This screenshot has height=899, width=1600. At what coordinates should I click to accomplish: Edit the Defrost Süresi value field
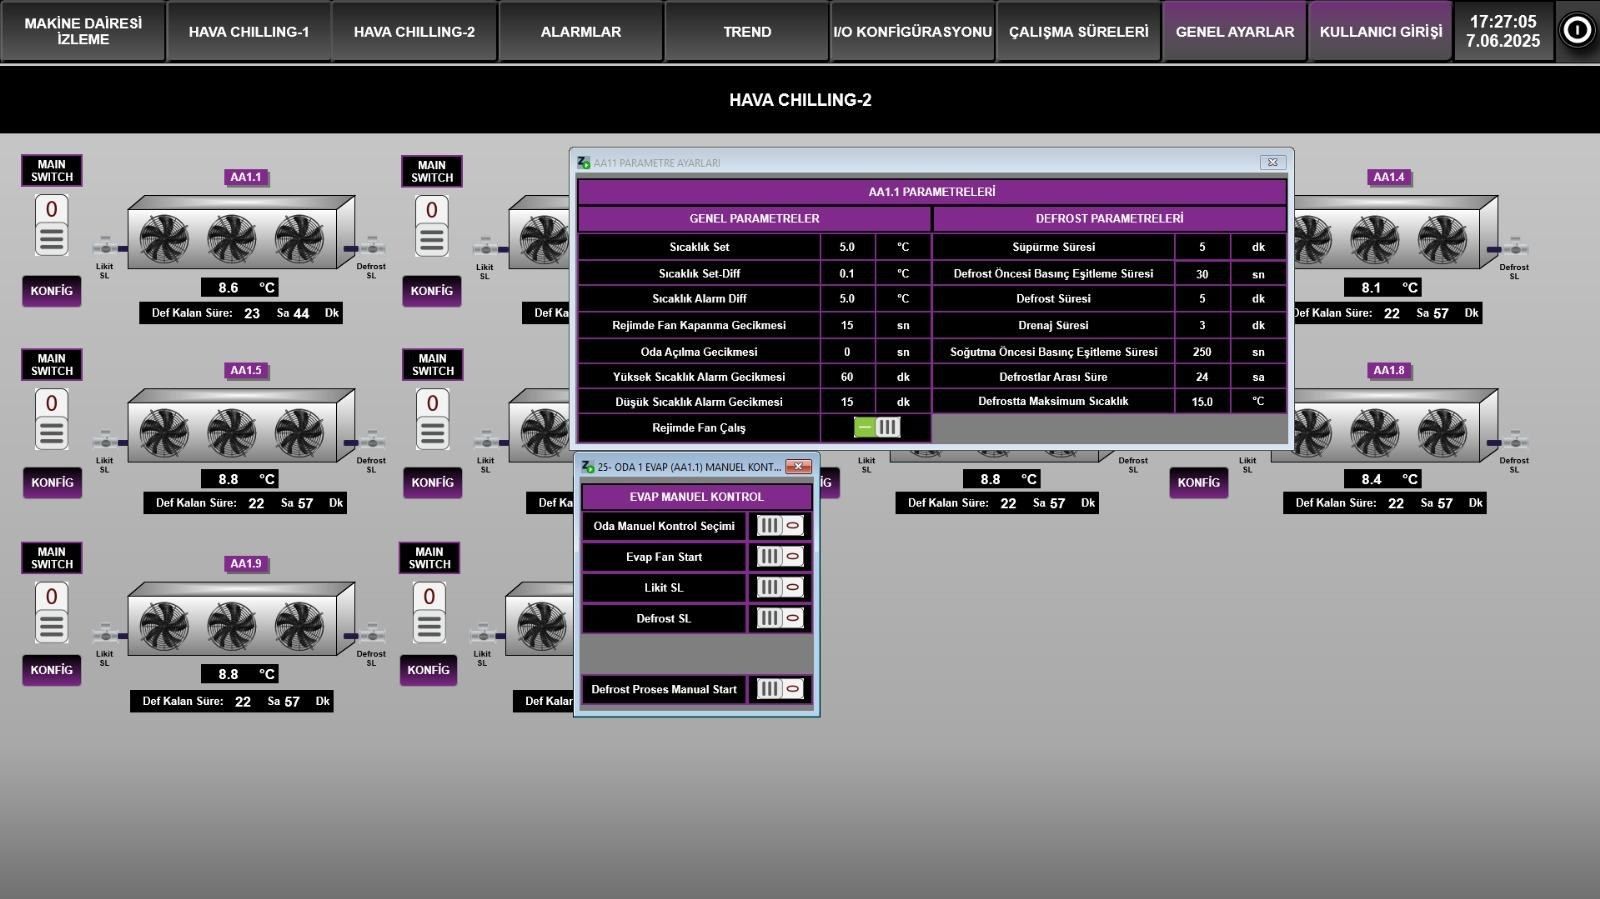(x=1202, y=299)
